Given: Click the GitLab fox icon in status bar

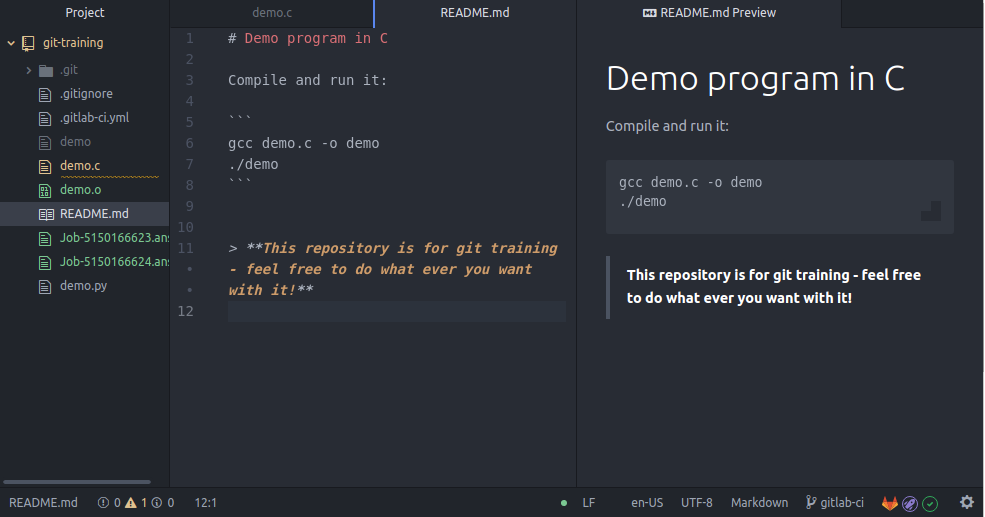Looking at the screenshot, I should point(889,503).
